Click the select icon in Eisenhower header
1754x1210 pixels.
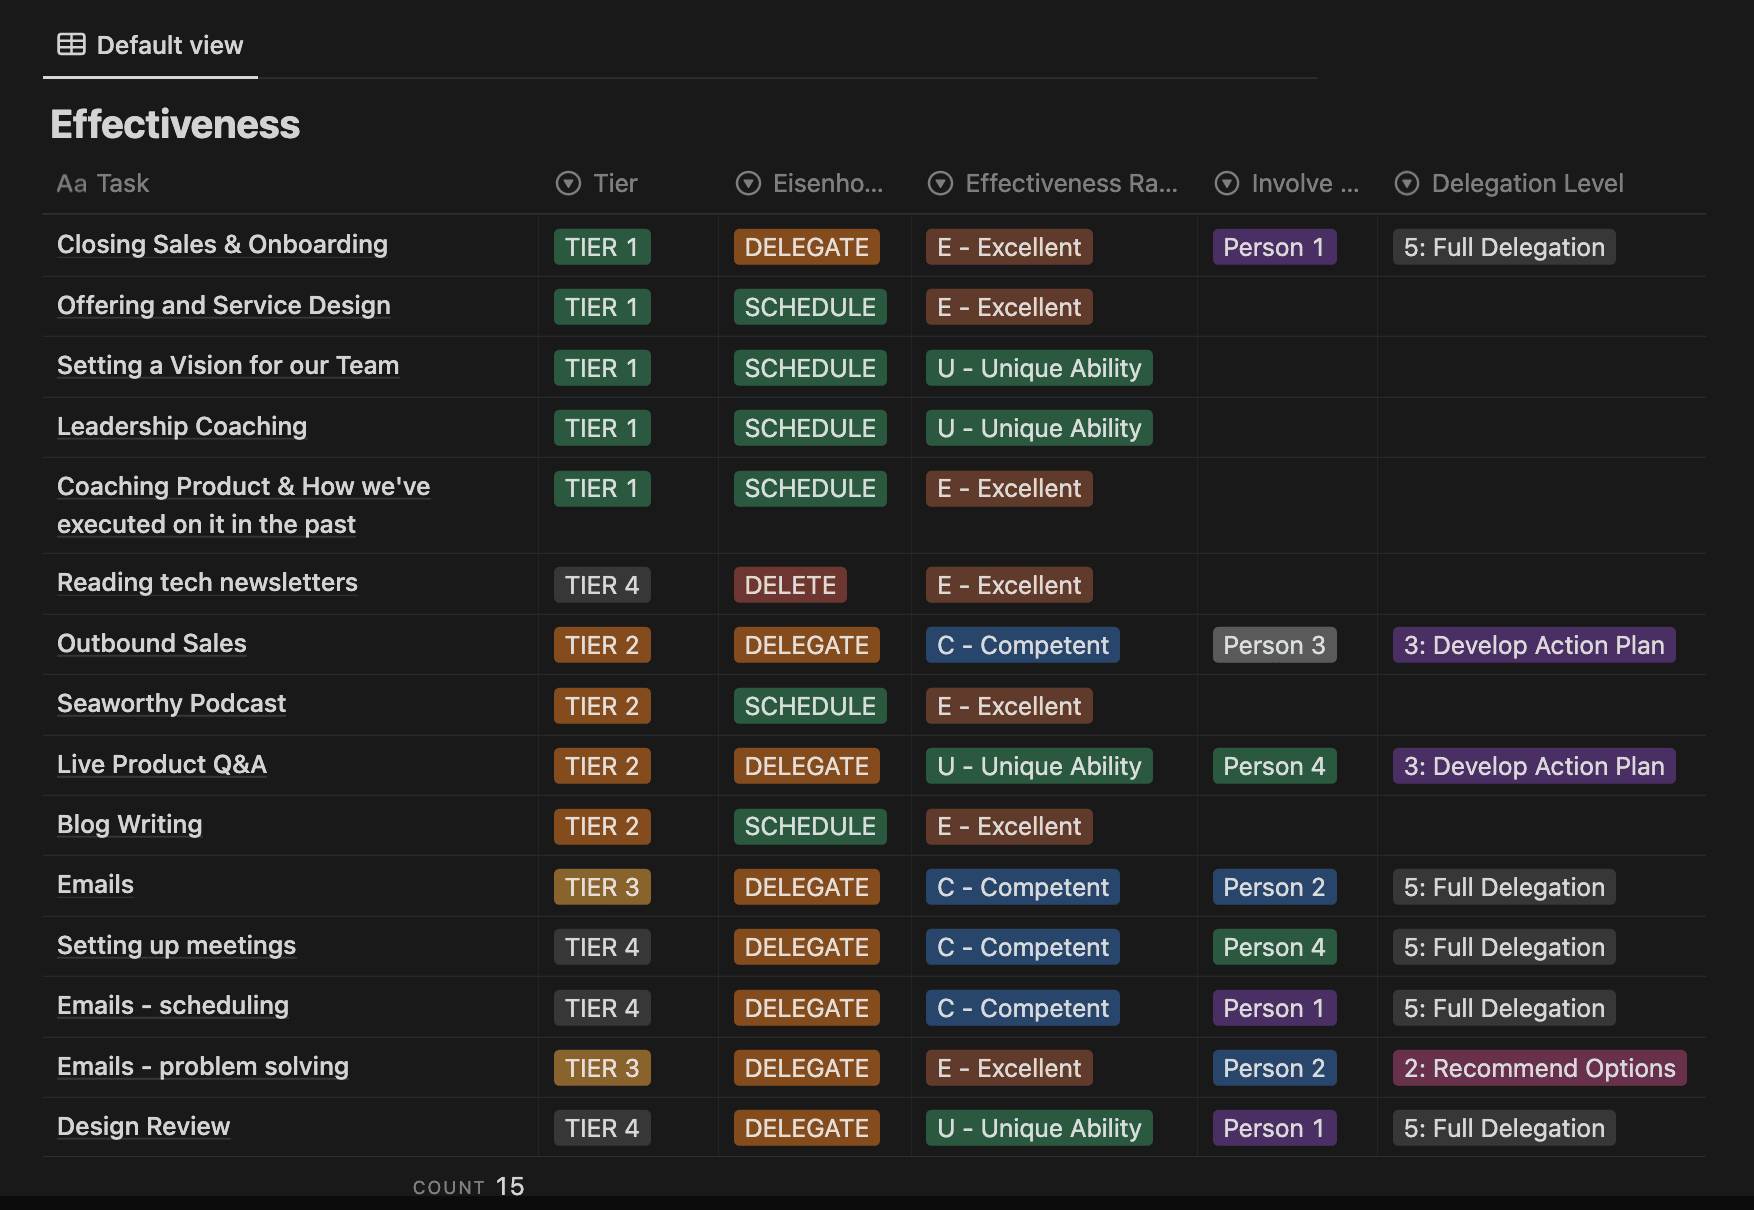pos(748,184)
